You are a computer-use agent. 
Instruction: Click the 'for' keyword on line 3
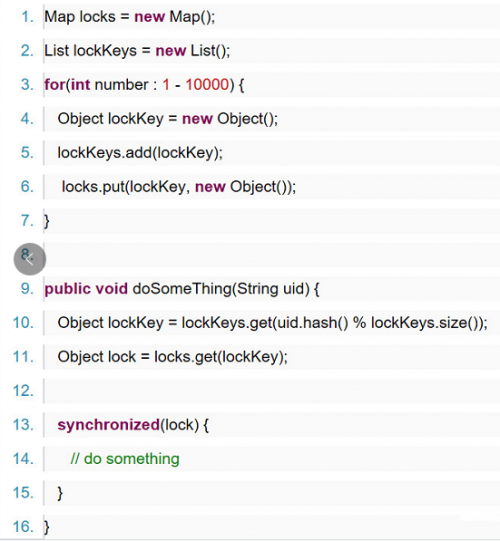[x=55, y=85]
